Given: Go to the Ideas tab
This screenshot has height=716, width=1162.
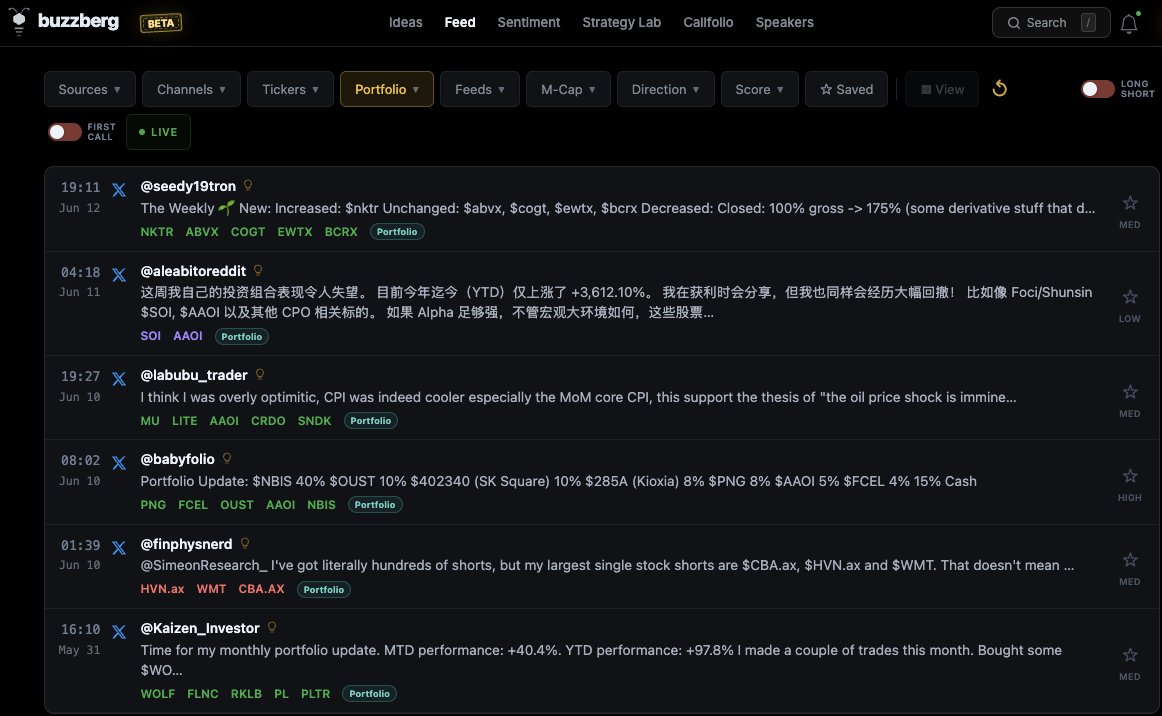Looking at the screenshot, I should pyautogui.click(x=405, y=22).
